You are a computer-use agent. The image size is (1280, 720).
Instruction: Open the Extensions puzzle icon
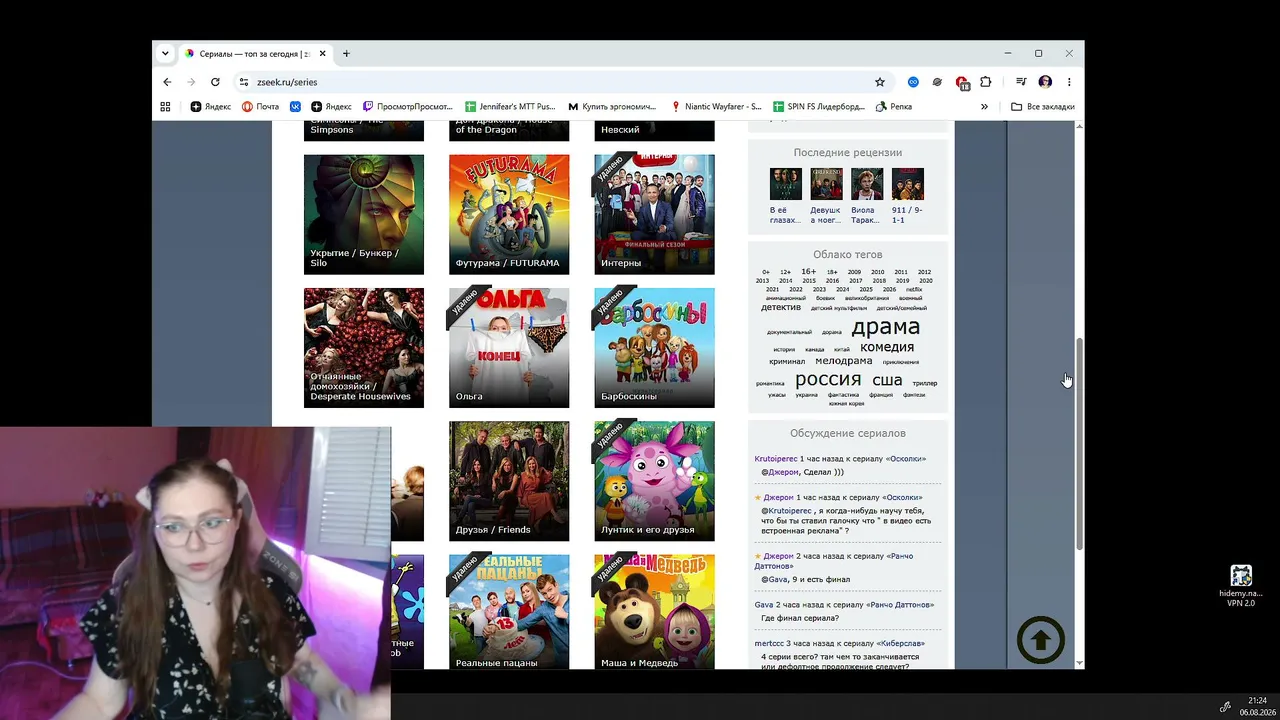985,82
